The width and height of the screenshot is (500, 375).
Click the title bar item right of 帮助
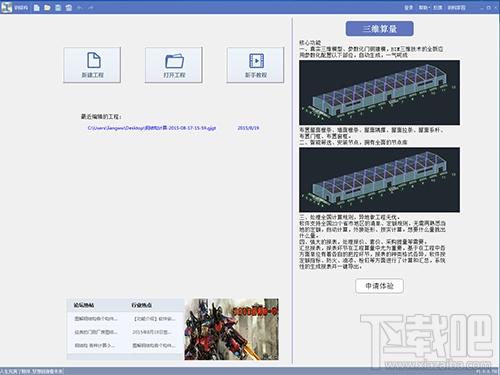point(438,7)
